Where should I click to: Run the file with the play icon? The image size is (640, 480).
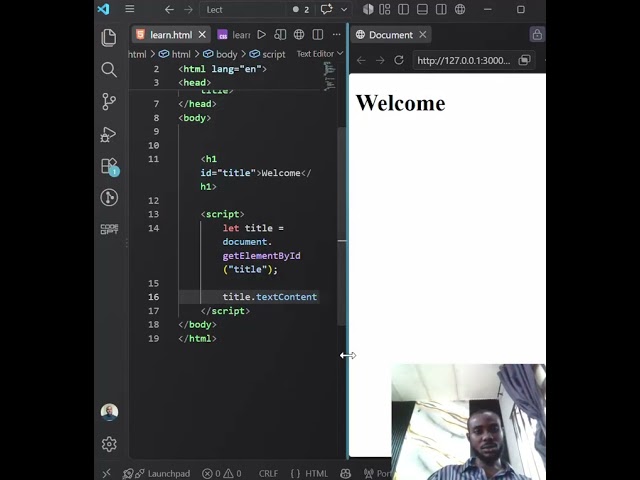pos(262,35)
